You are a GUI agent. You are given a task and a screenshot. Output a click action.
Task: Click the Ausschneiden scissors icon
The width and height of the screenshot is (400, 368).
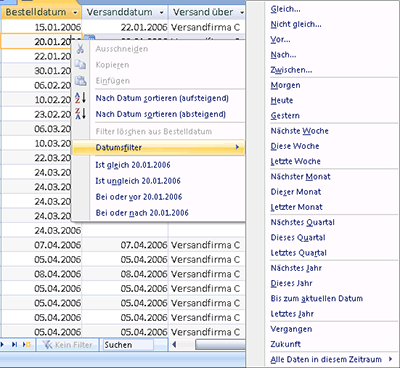80,49
